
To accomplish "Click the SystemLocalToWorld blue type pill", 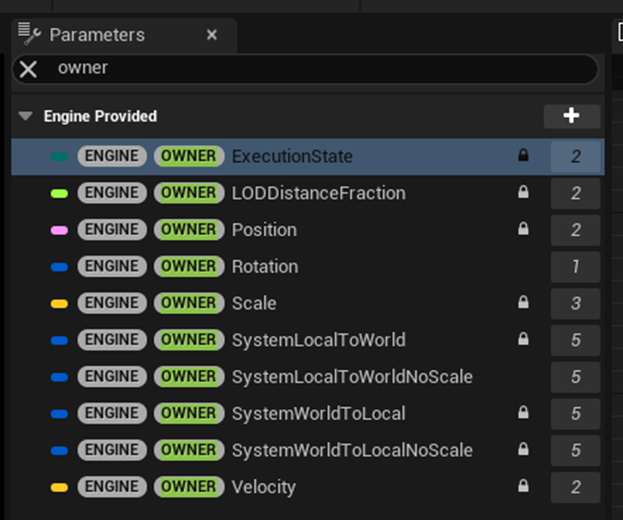I will [x=59, y=340].
